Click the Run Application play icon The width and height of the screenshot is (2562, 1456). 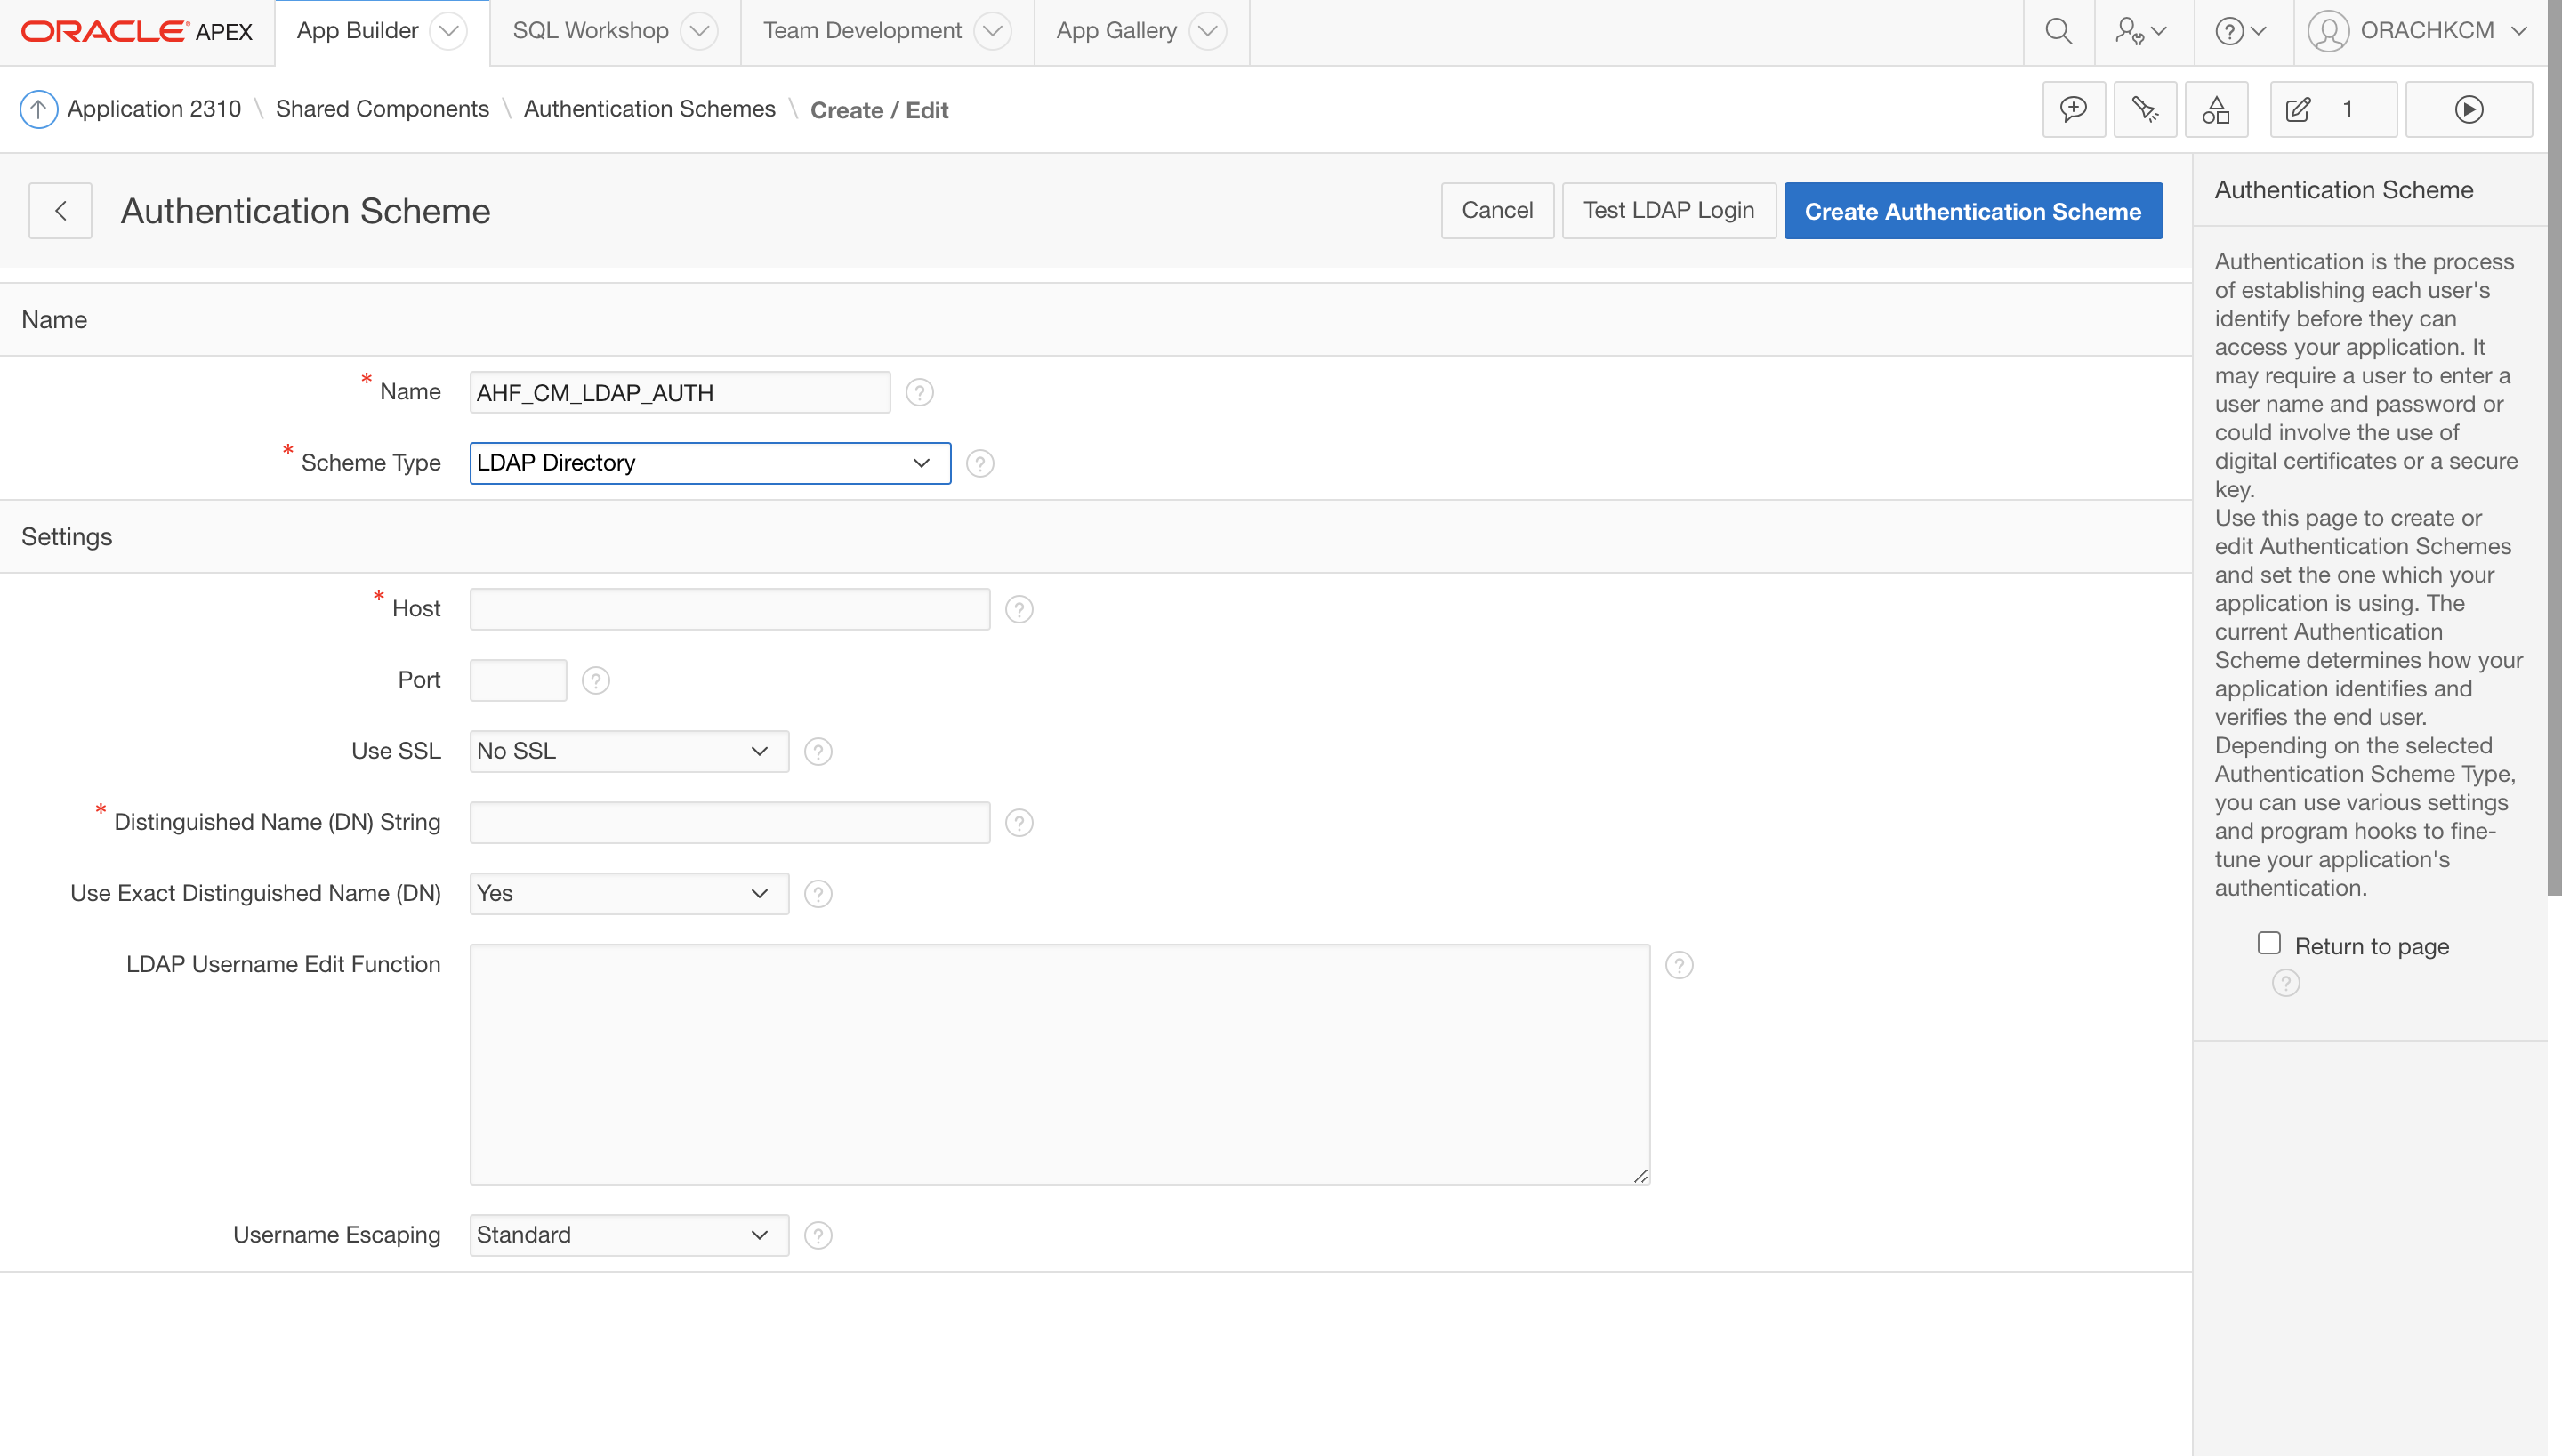(x=2468, y=109)
